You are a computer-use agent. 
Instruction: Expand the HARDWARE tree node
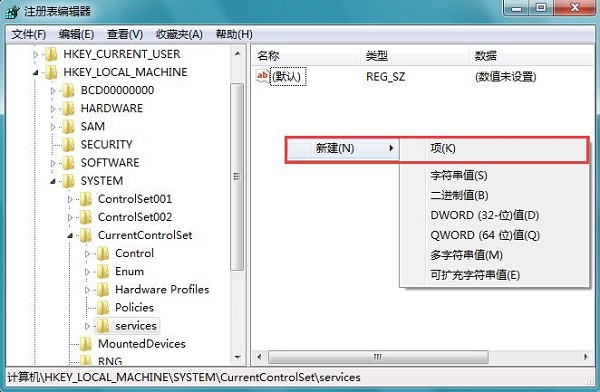[53, 109]
